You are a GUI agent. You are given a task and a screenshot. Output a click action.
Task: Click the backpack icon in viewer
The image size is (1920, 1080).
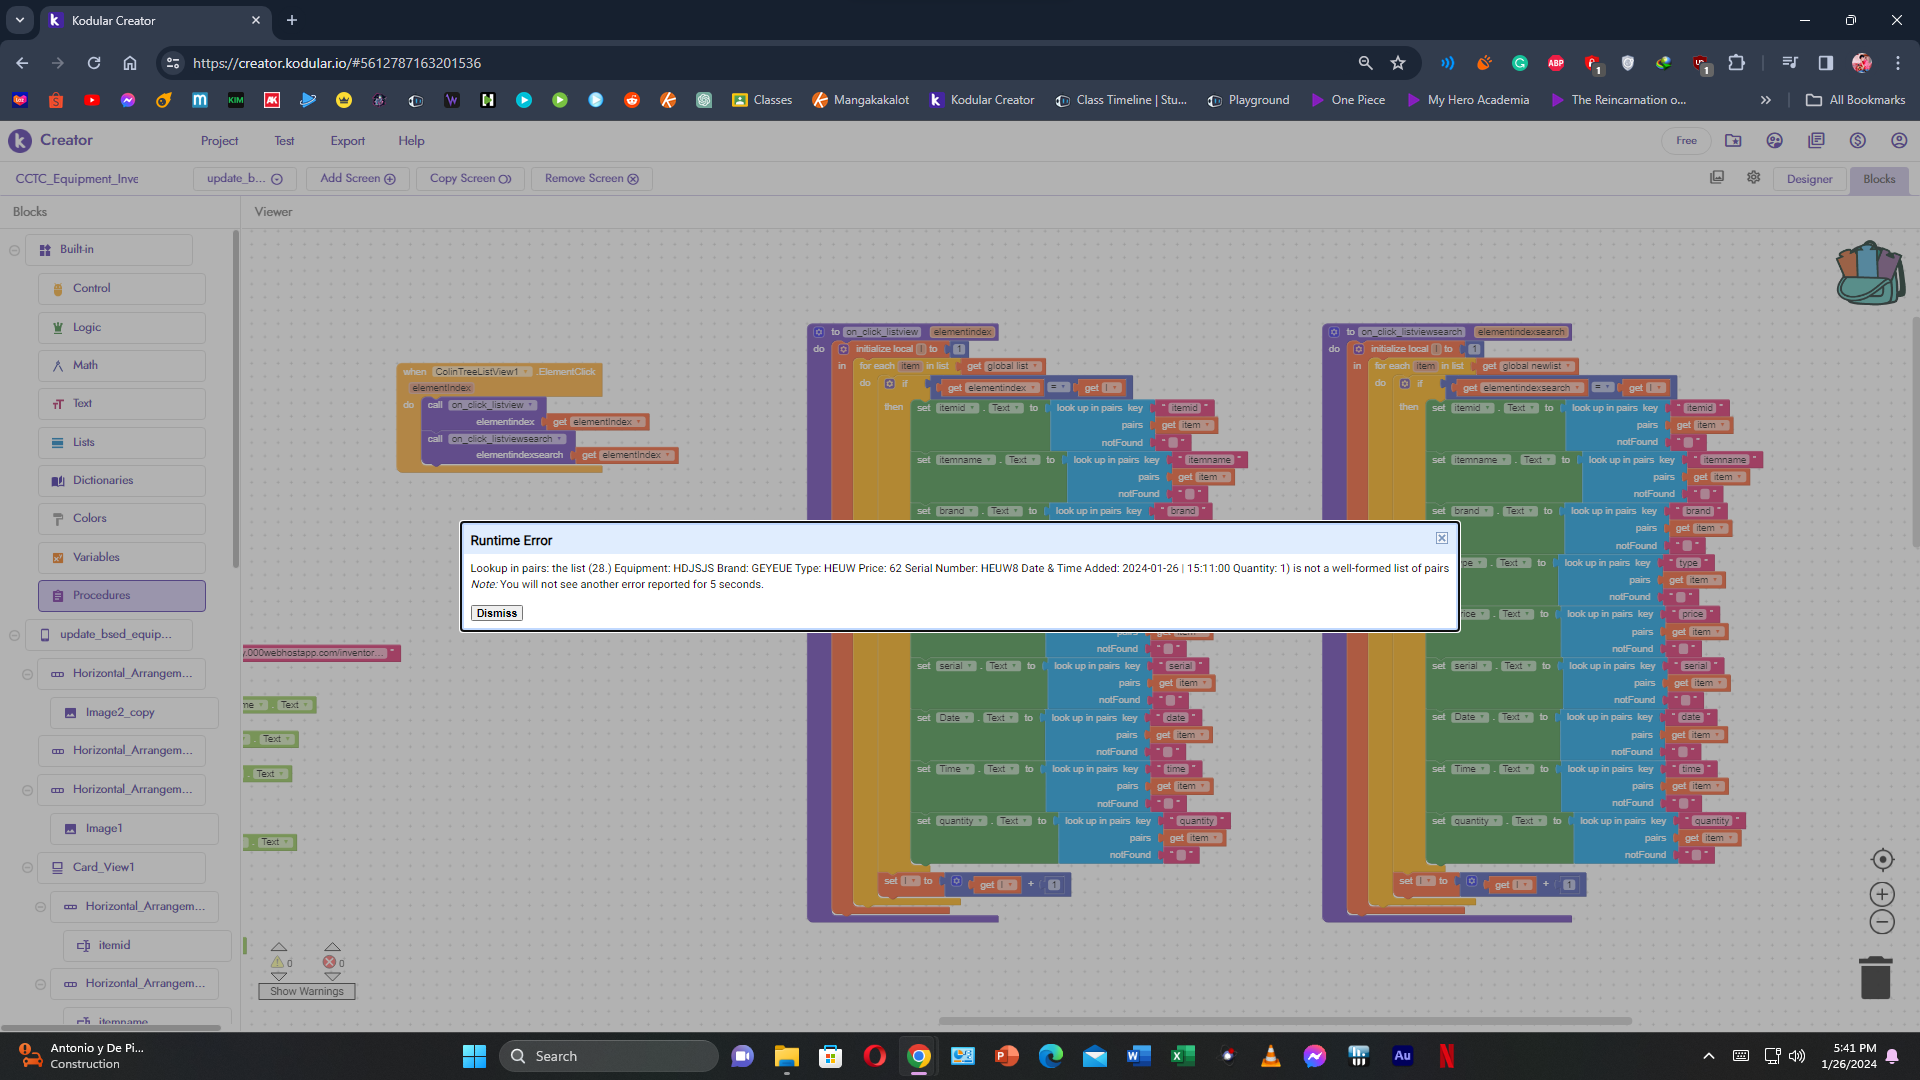coord(1869,273)
